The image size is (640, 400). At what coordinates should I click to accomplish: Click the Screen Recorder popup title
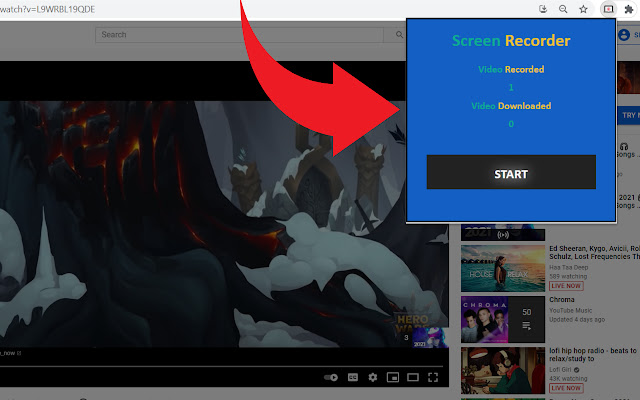click(x=511, y=40)
